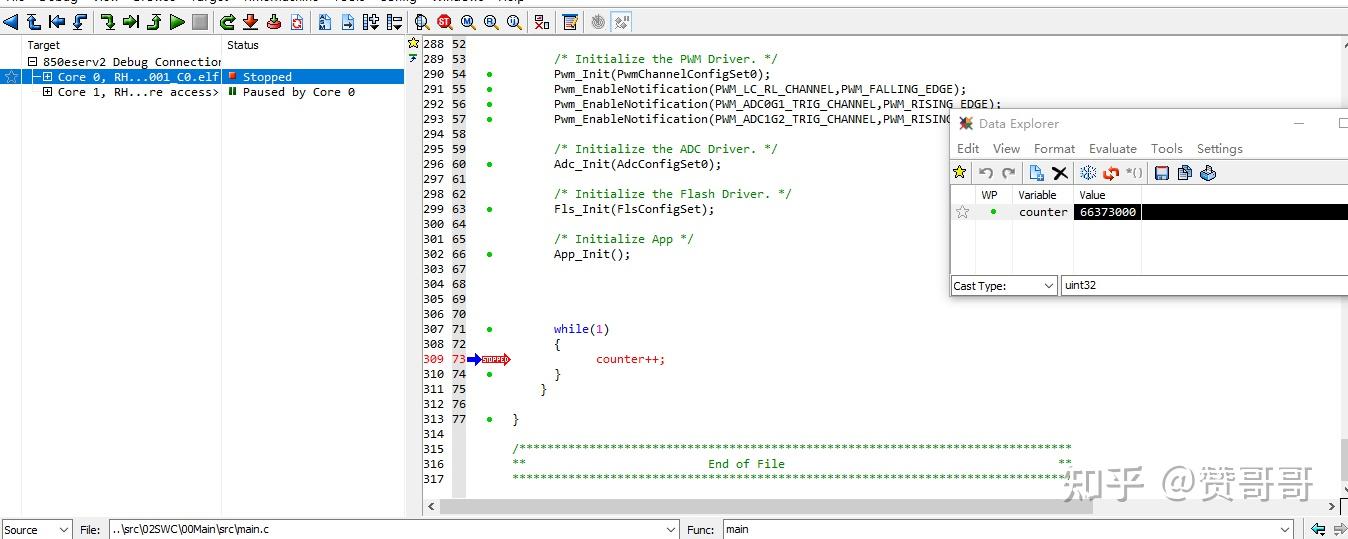Click the notepad with pencil toolbar icon
1348x539 pixels.
point(570,22)
